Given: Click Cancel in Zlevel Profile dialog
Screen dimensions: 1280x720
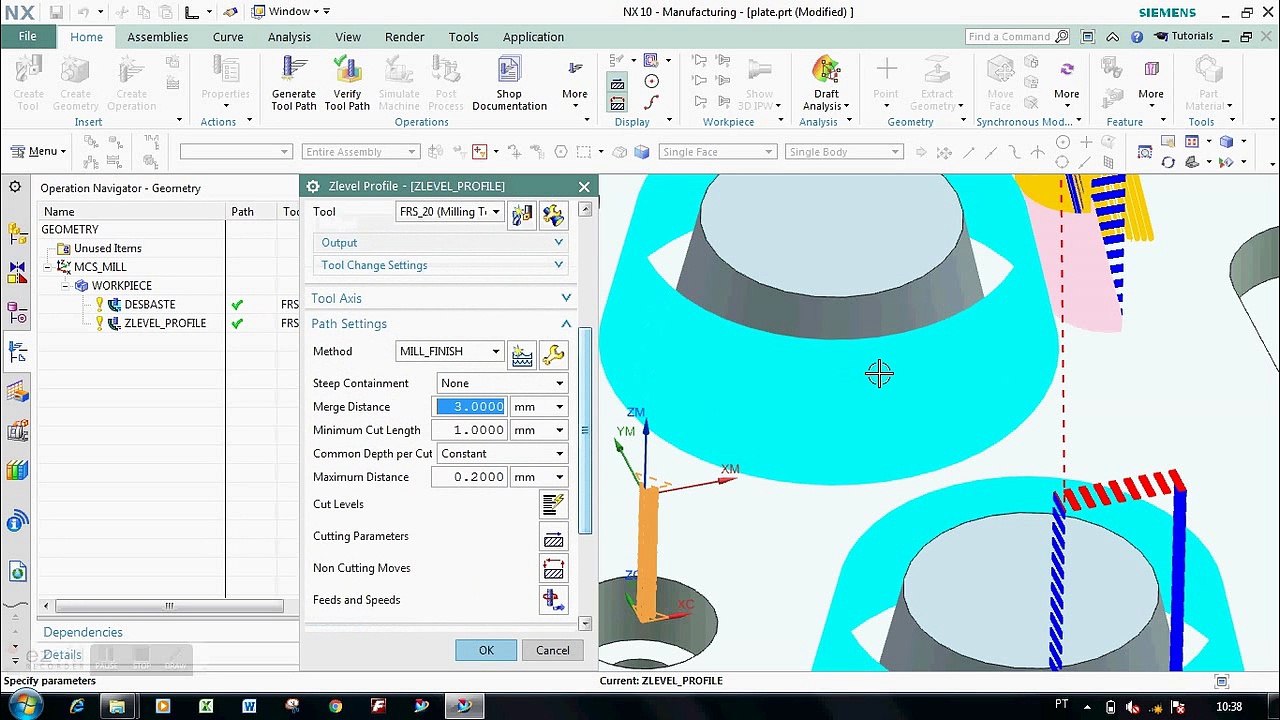Looking at the screenshot, I should [x=552, y=650].
